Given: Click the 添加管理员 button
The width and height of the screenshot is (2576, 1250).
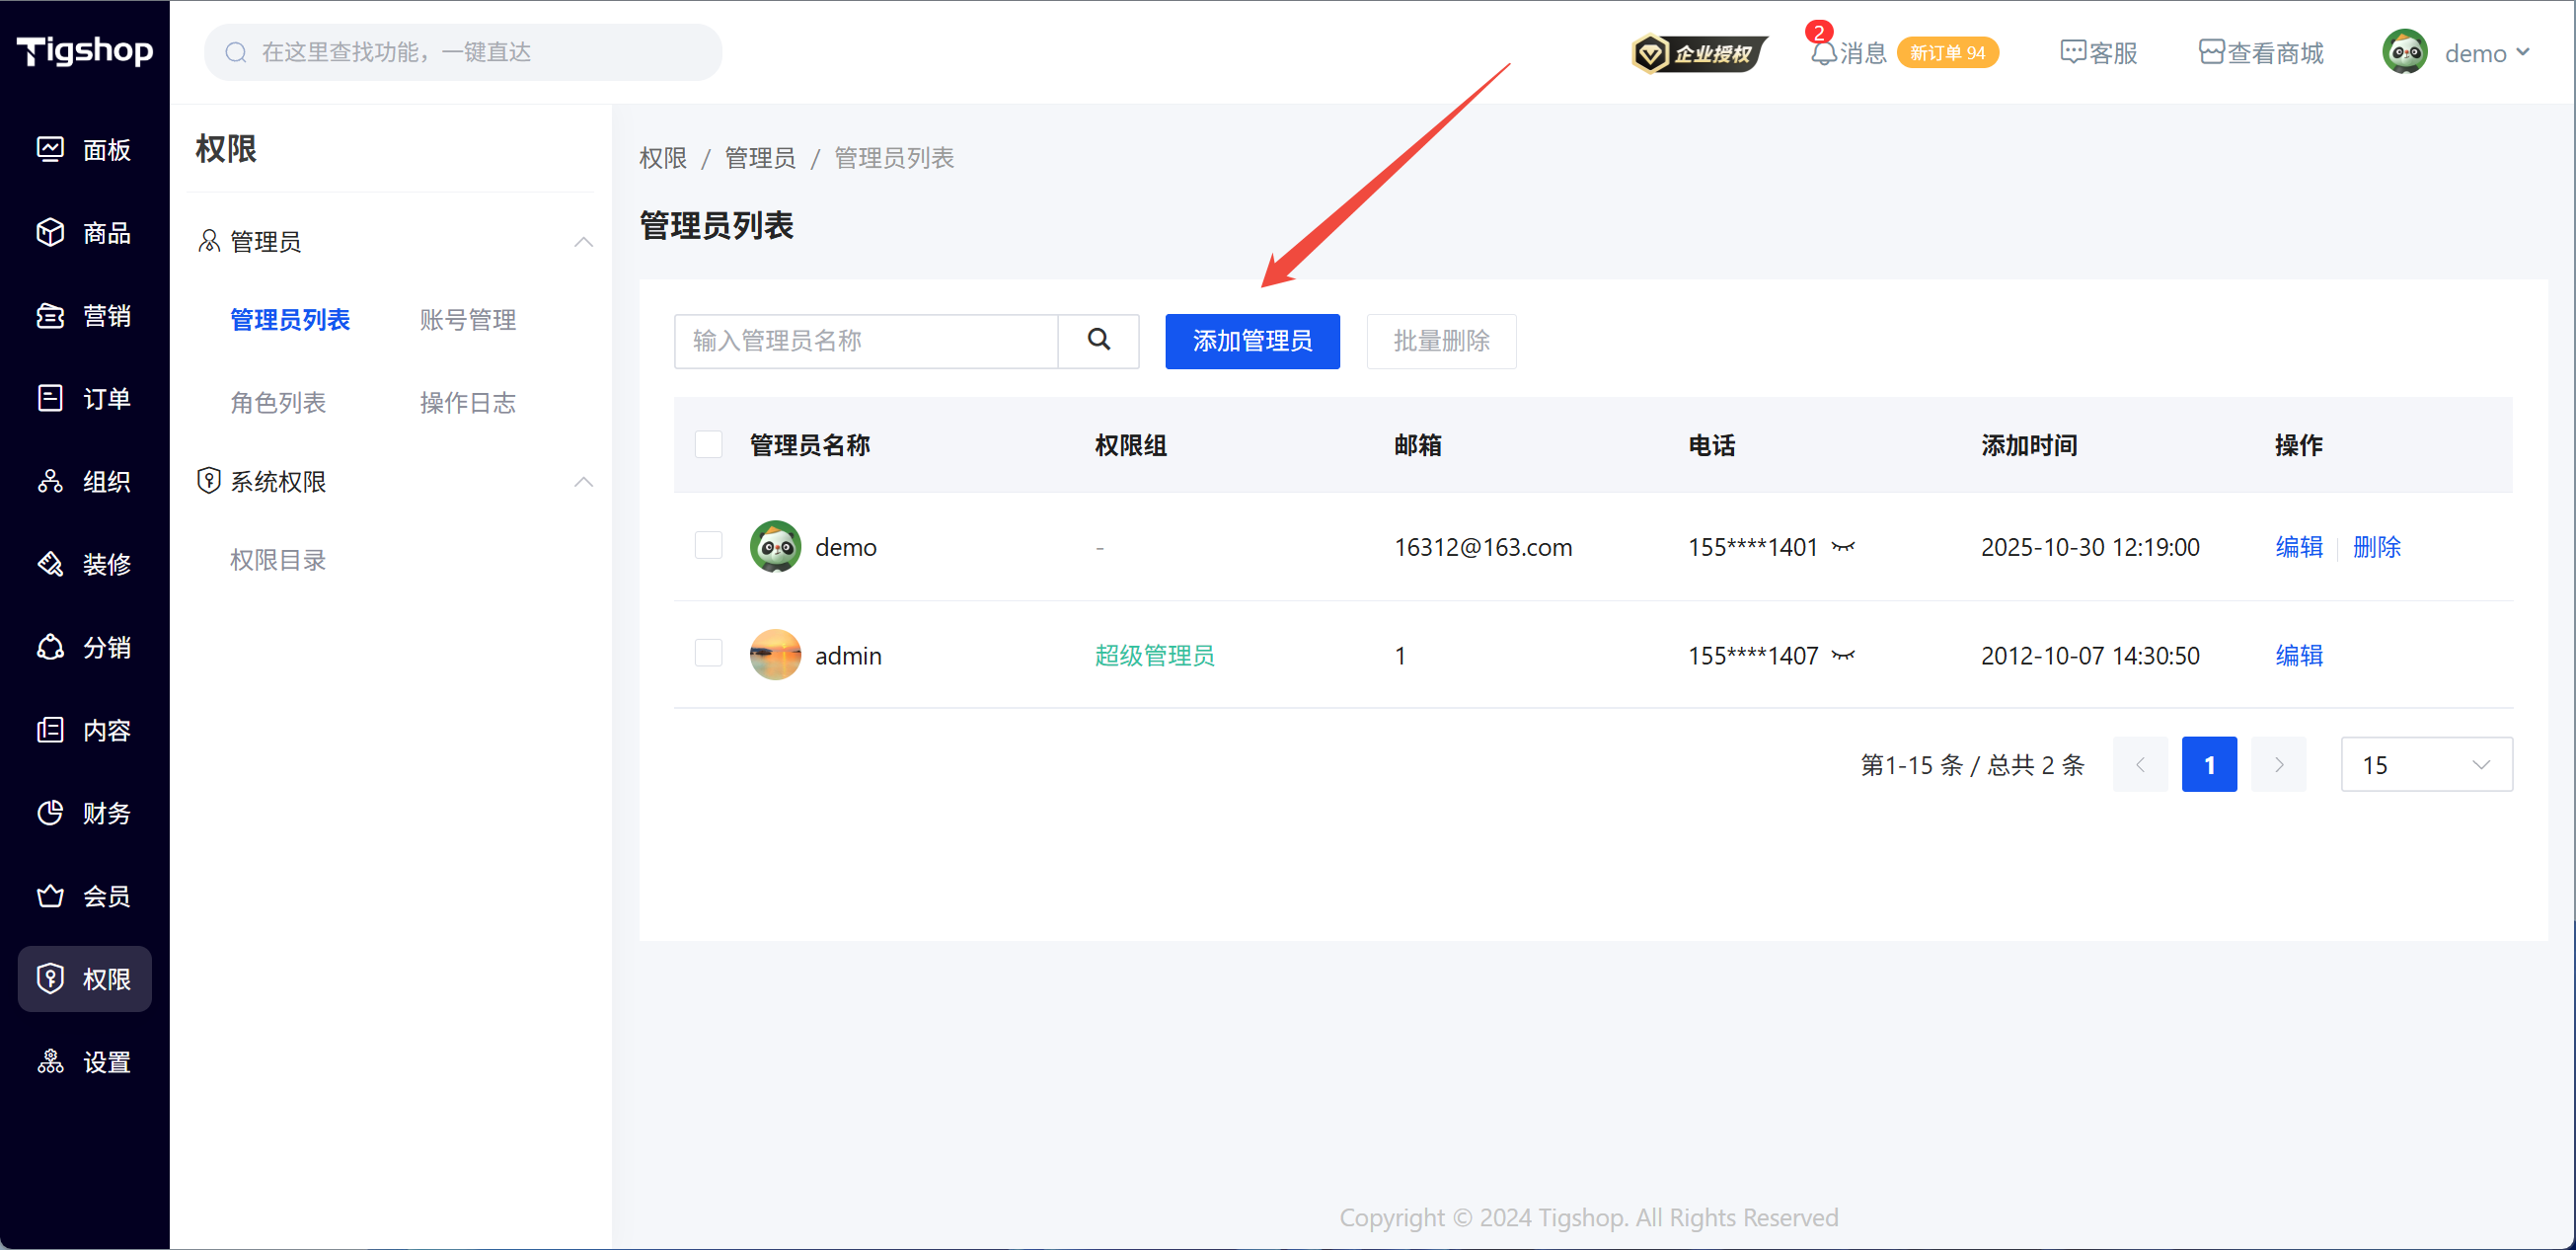Looking at the screenshot, I should 1251,340.
